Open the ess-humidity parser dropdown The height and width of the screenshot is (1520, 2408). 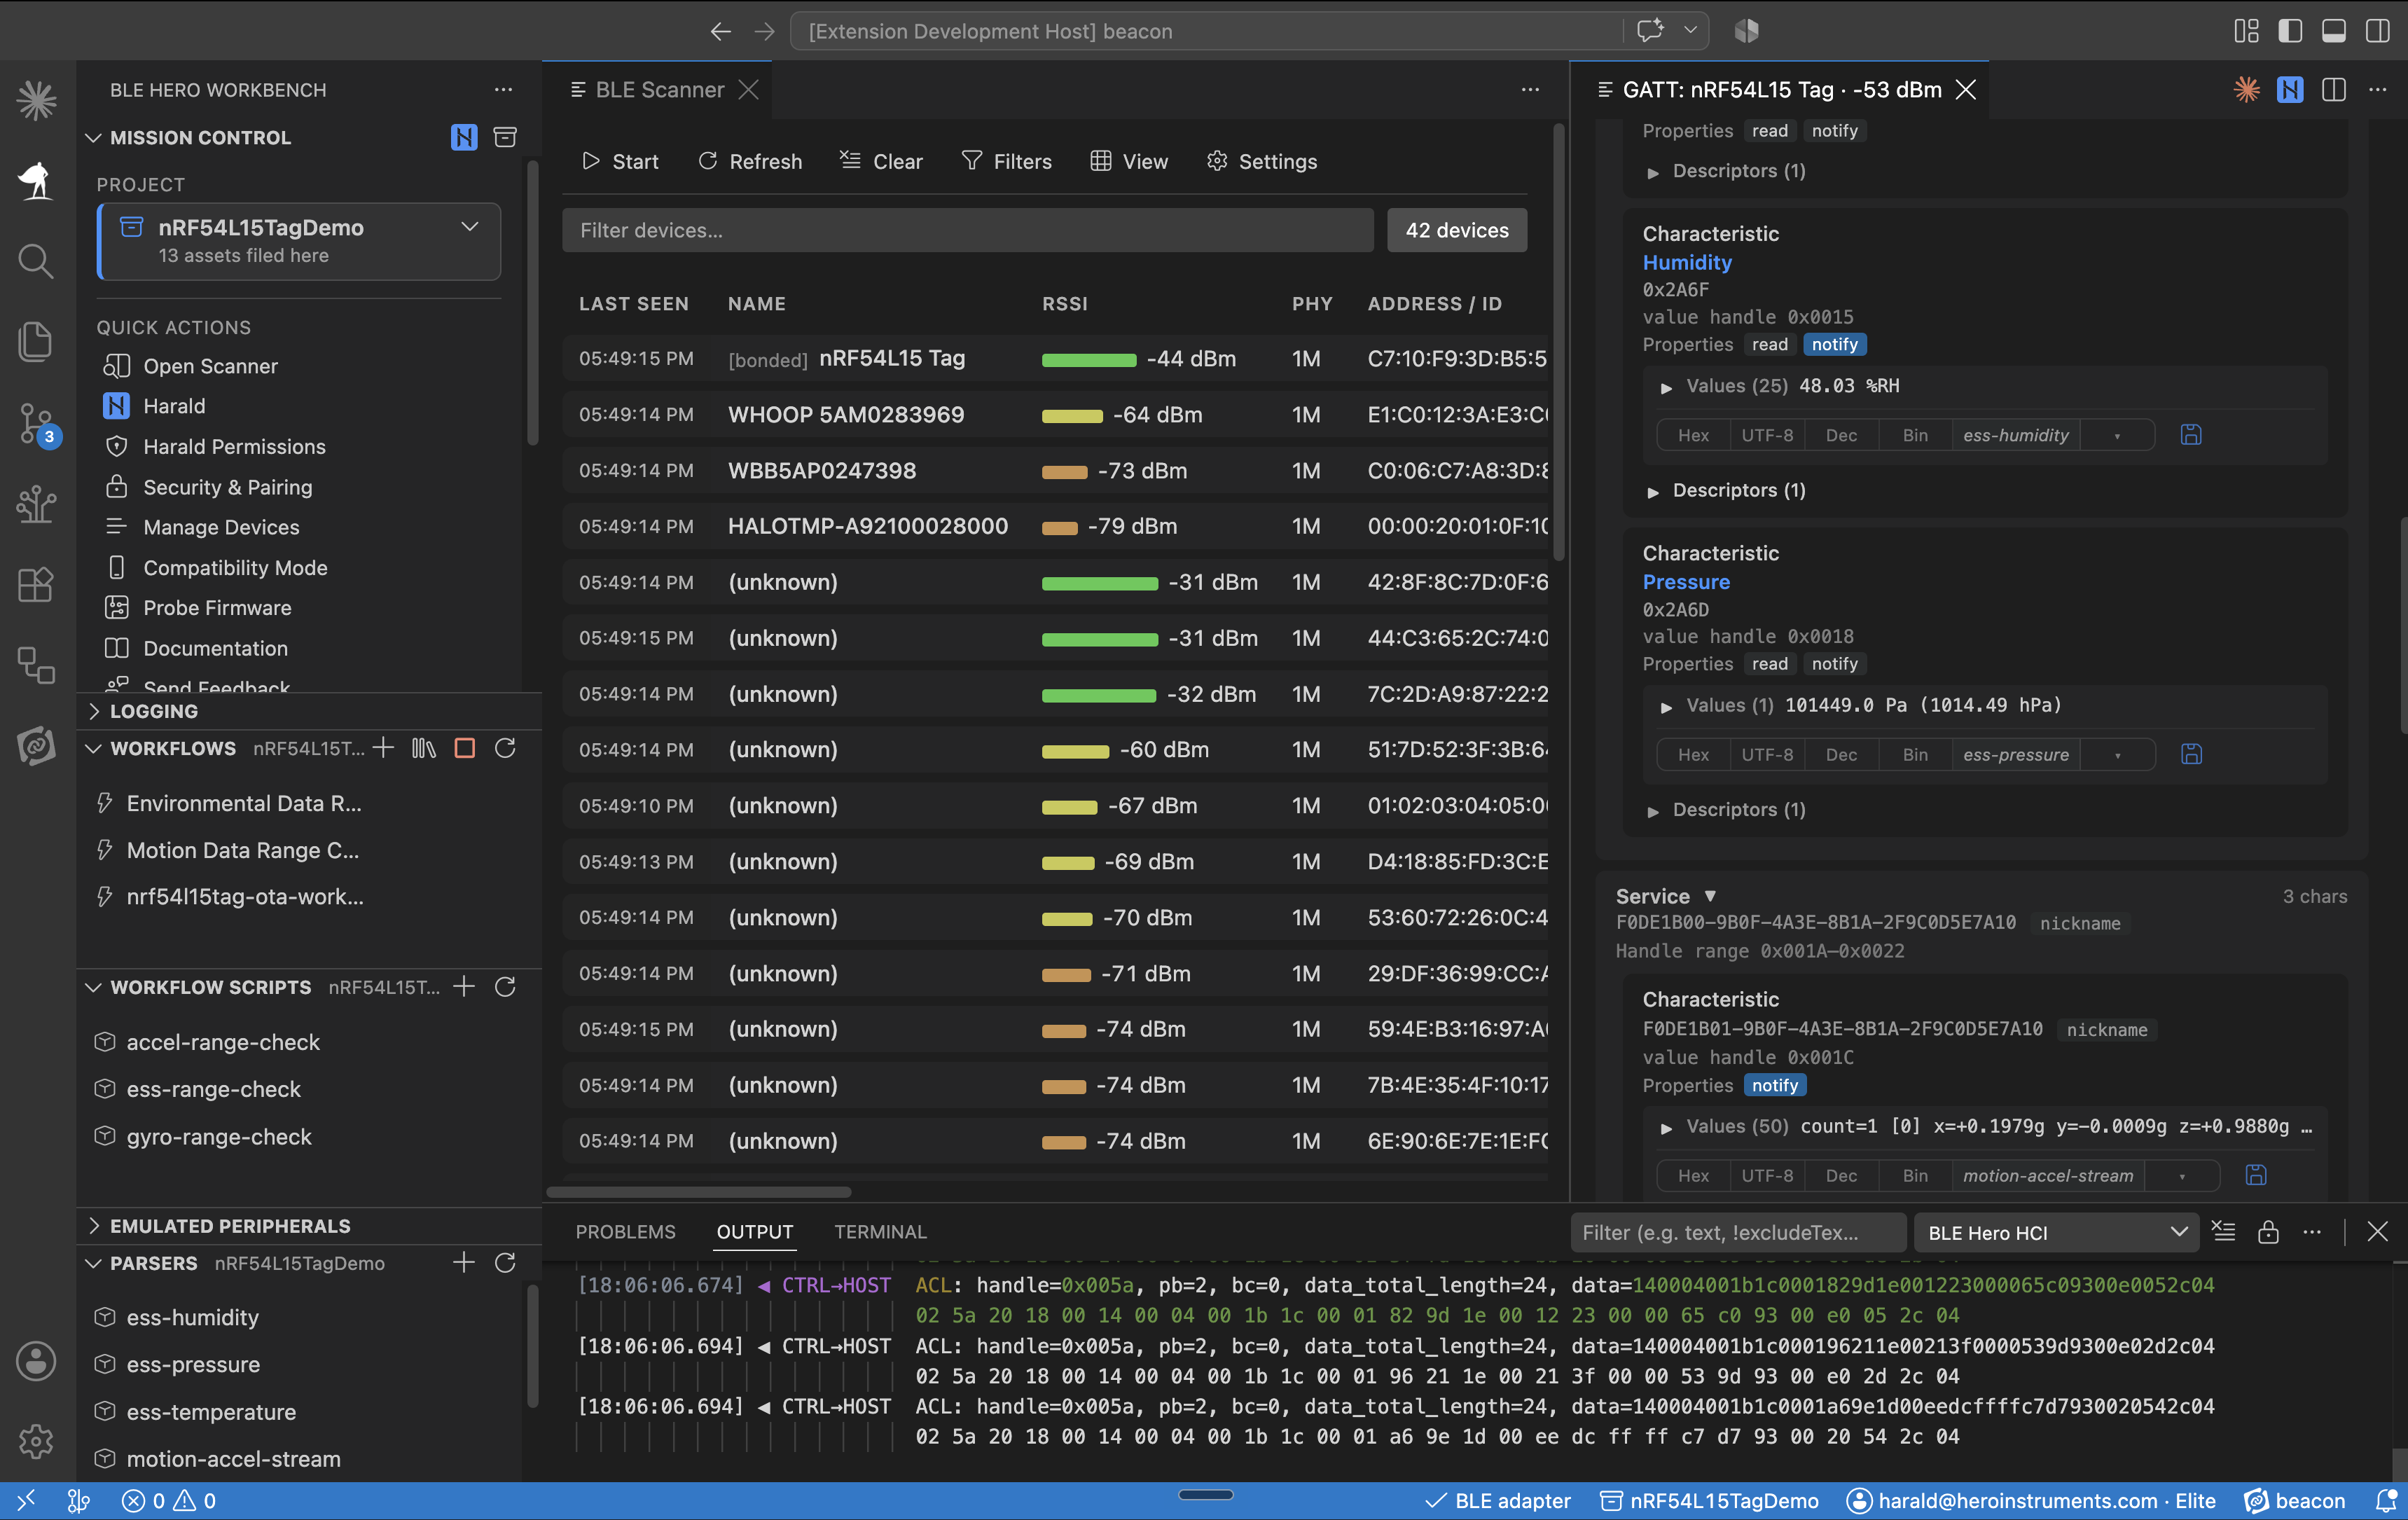[2117, 435]
